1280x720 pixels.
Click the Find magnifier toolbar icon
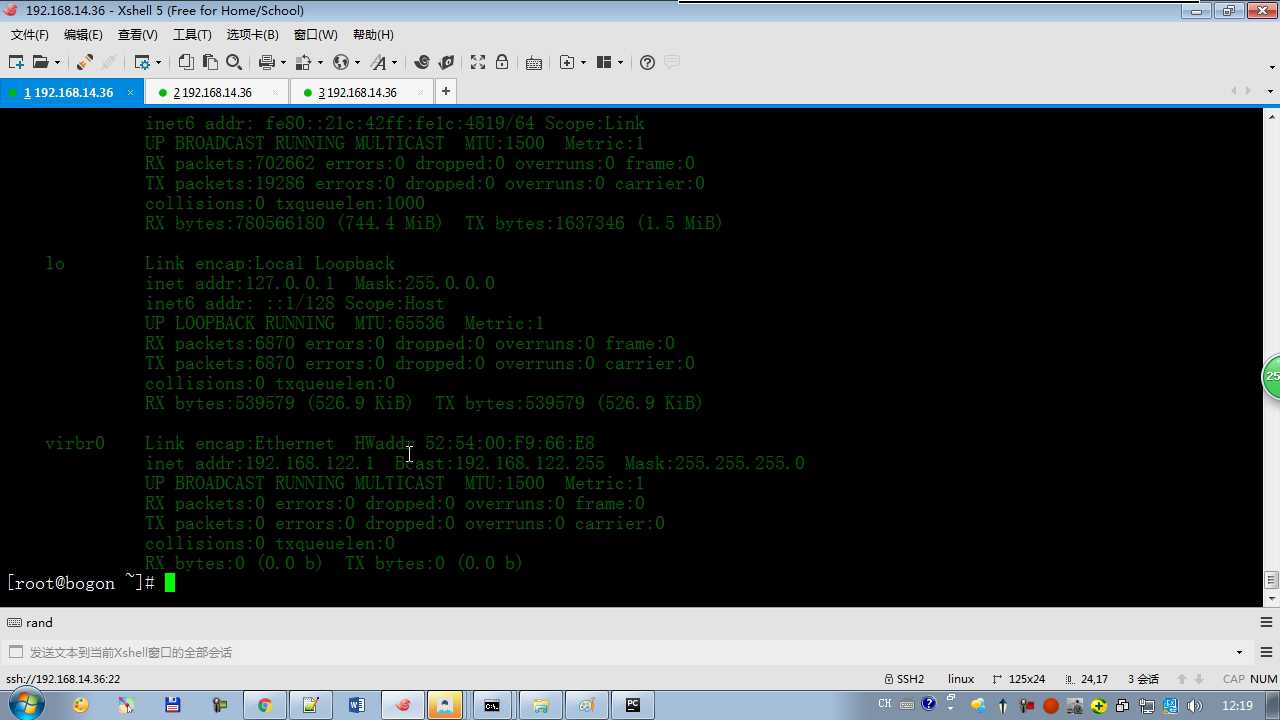[x=234, y=62]
